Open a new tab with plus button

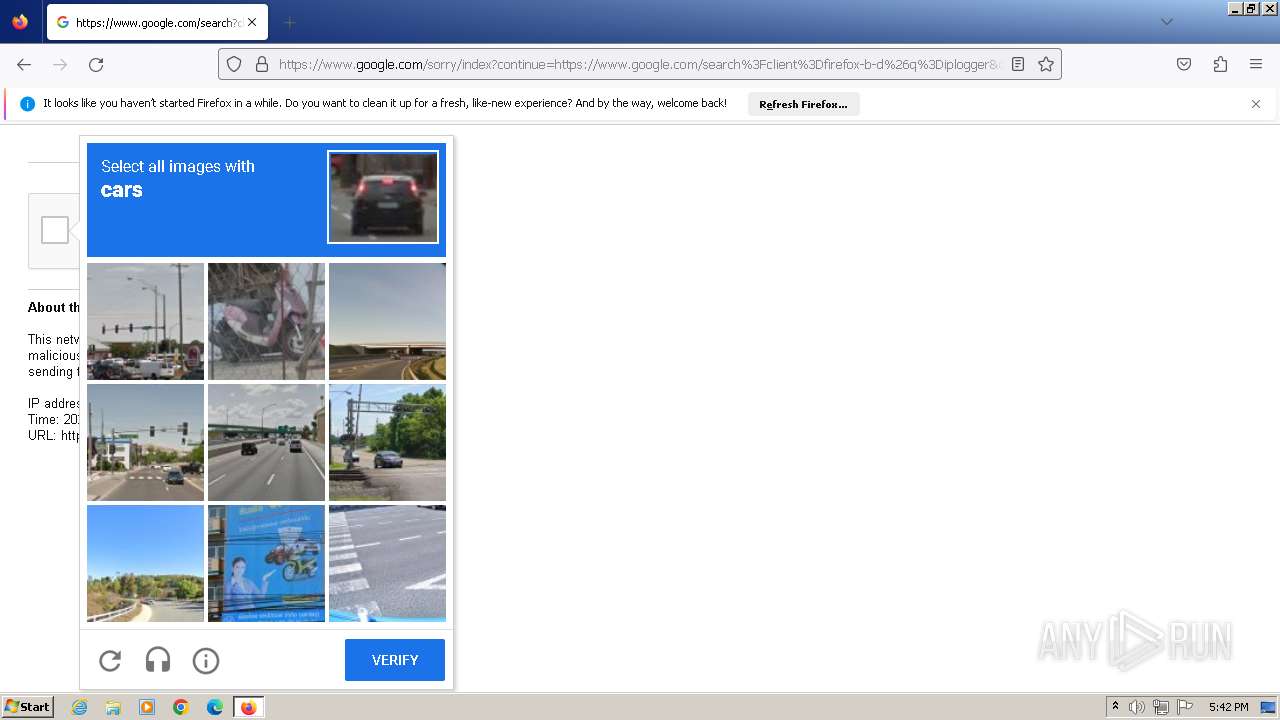coord(289,22)
